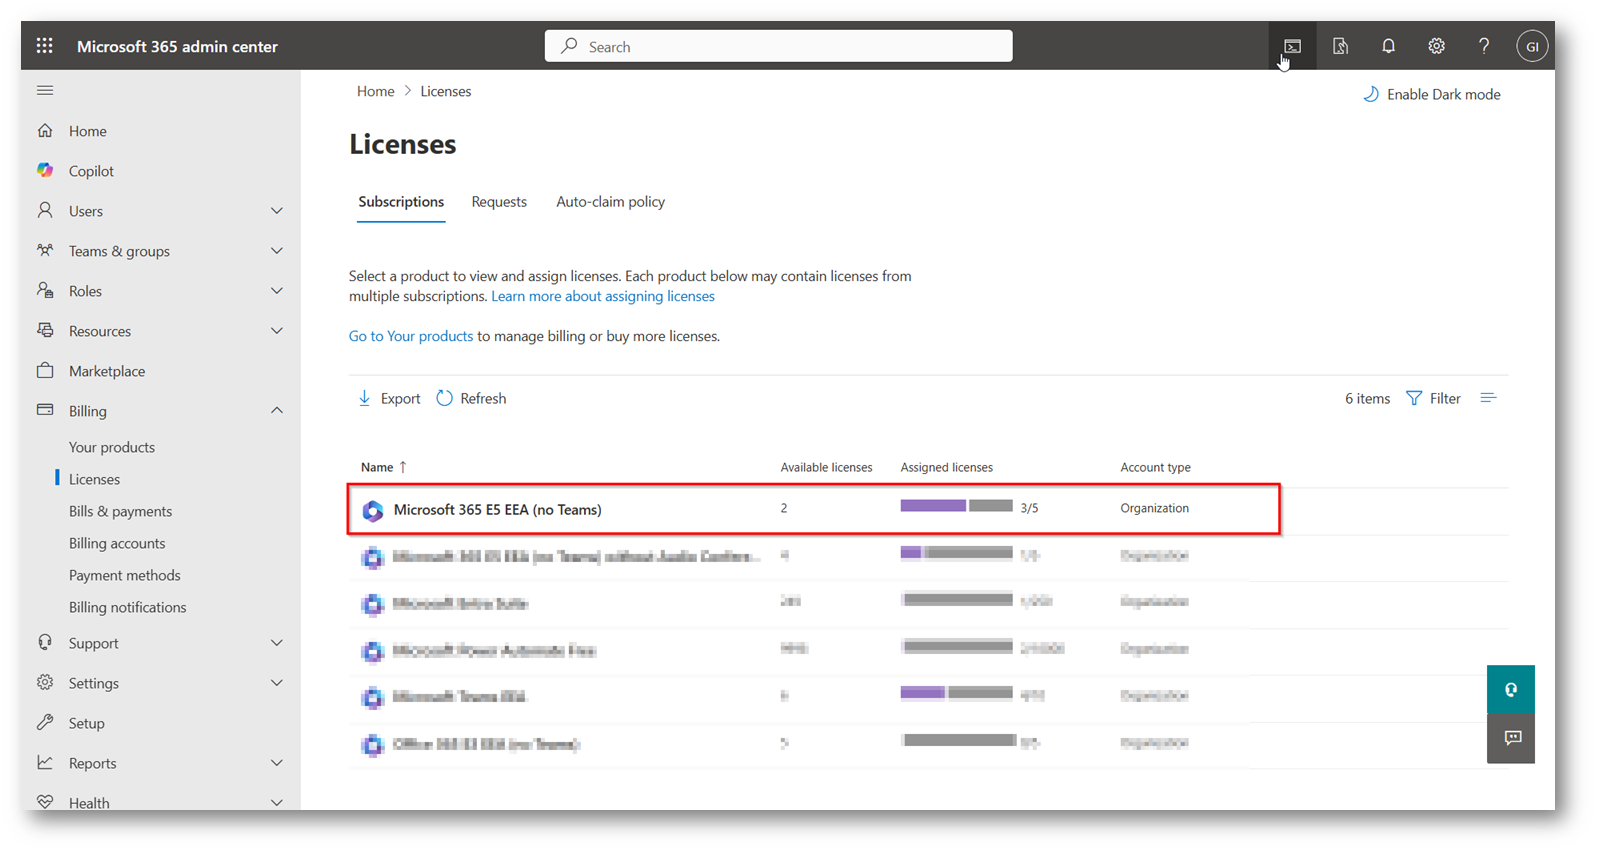Click the Users person icon
Viewport: 1597px width, 852px height.
45,211
